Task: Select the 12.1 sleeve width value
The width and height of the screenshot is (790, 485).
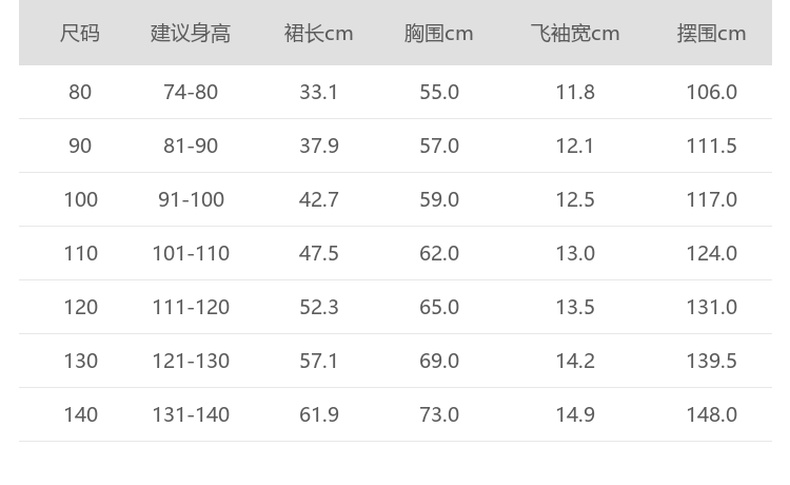Action: point(575,146)
